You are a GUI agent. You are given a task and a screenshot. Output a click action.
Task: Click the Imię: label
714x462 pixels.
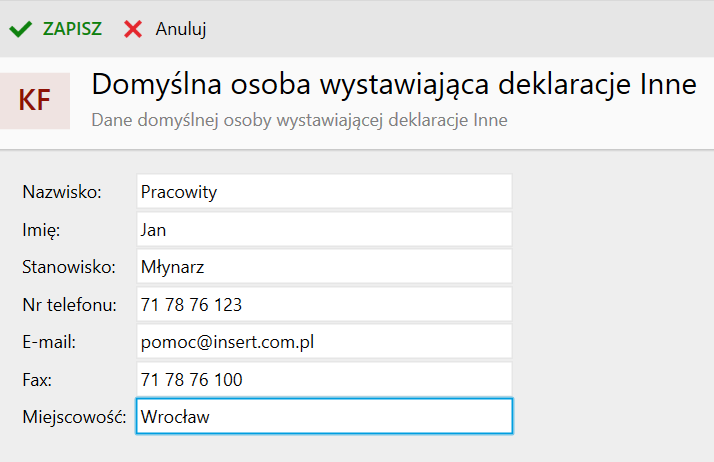point(41,230)
